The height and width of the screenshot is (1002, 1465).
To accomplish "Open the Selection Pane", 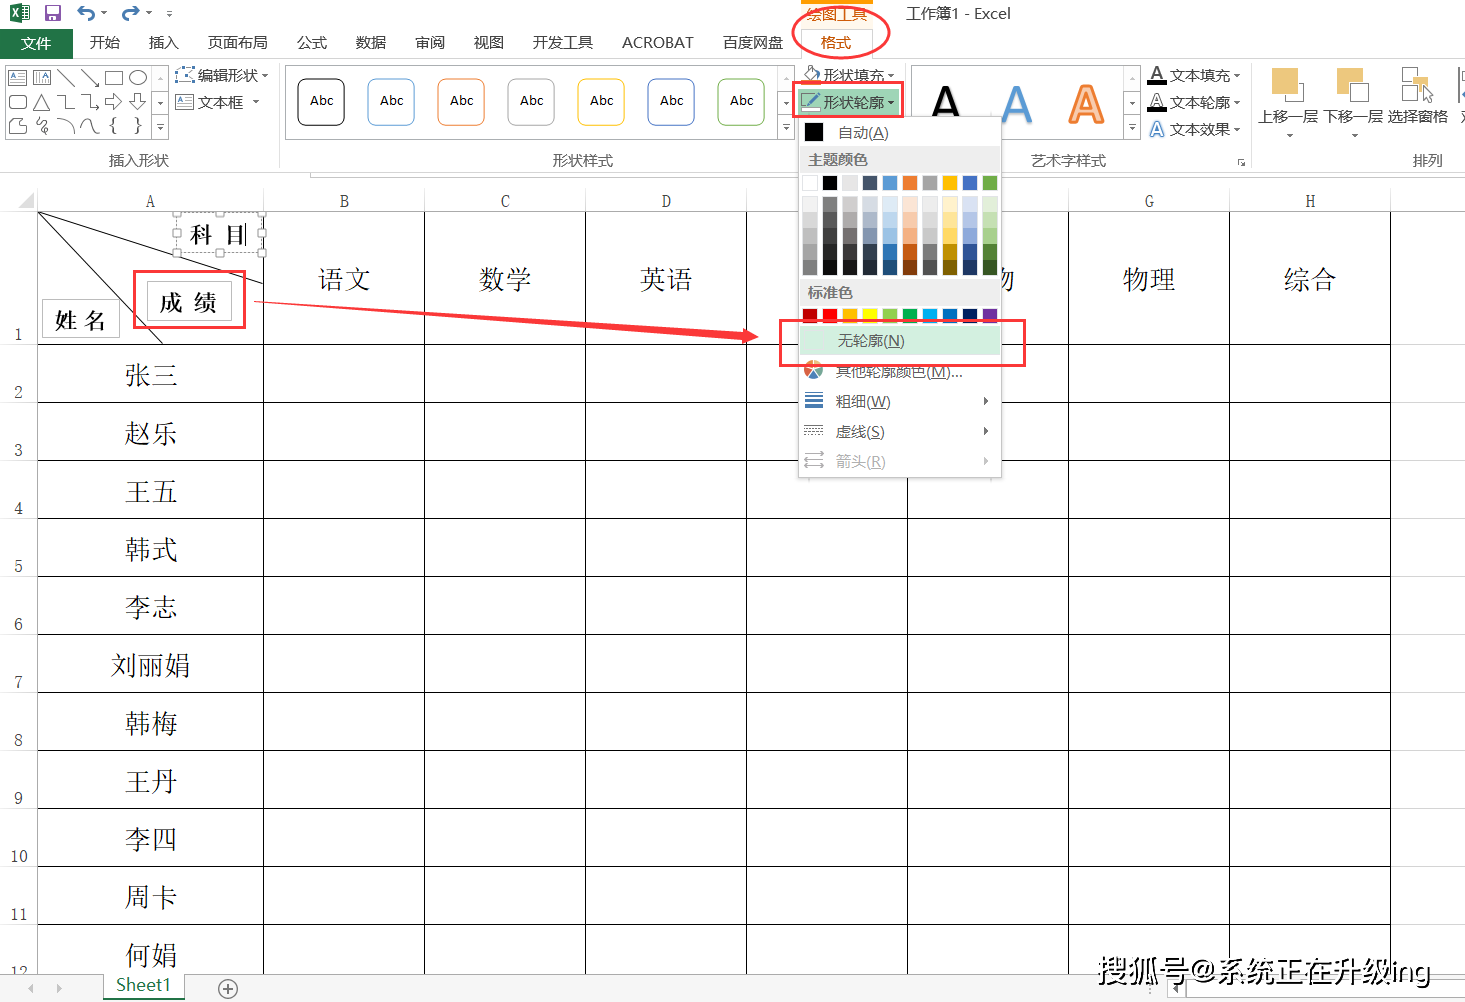I will click(1417, 97).
